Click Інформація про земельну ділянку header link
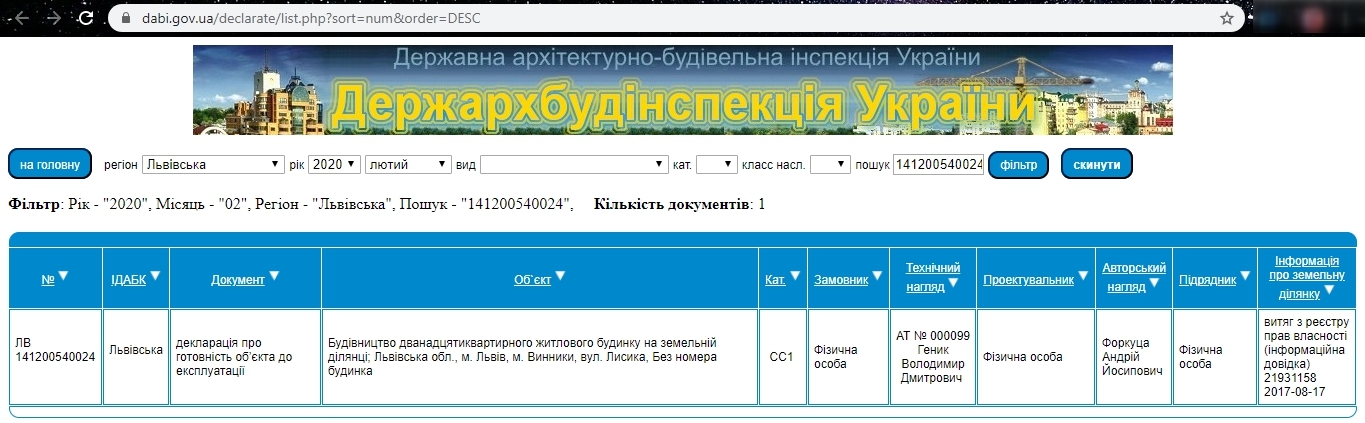 point(1307,276)
